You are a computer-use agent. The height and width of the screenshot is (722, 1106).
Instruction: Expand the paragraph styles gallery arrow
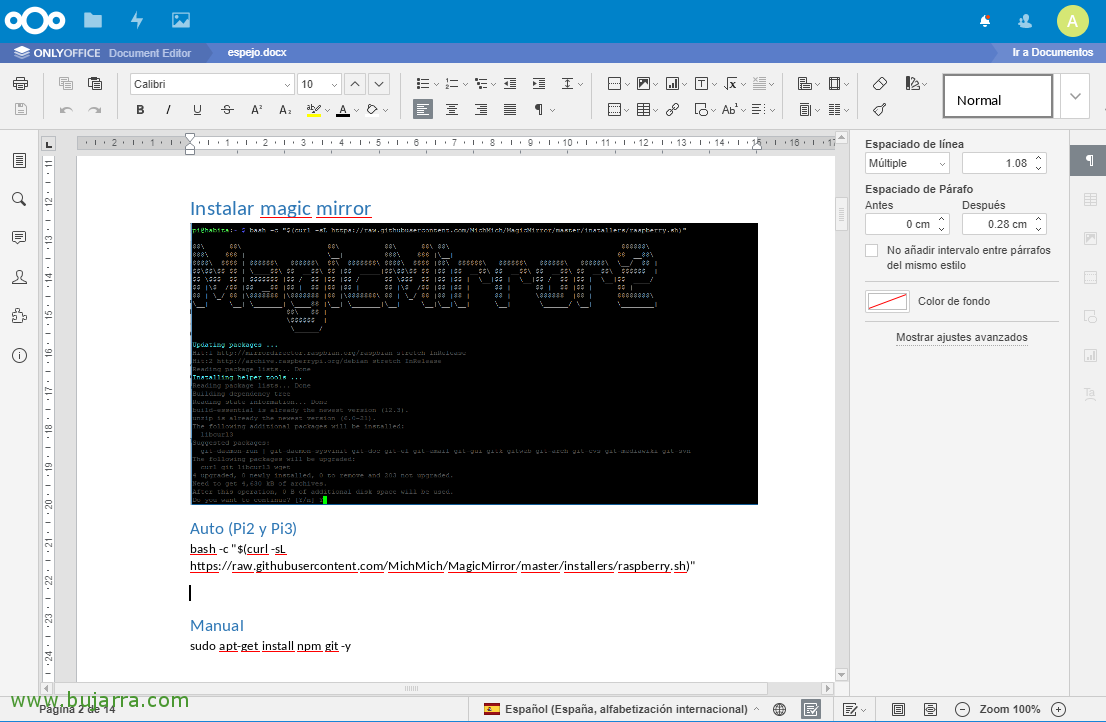pyautogui.click(x=1075, y=97)
